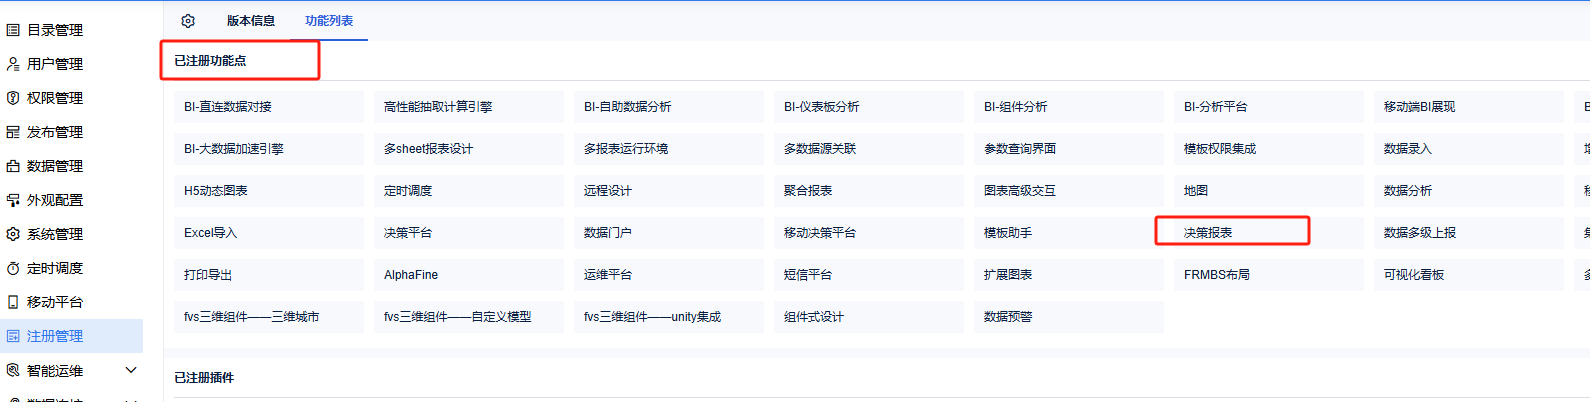The image size is (1590, 402).
Task: Click the 可视化看板 cell
Action: (x=1469, y=275)
